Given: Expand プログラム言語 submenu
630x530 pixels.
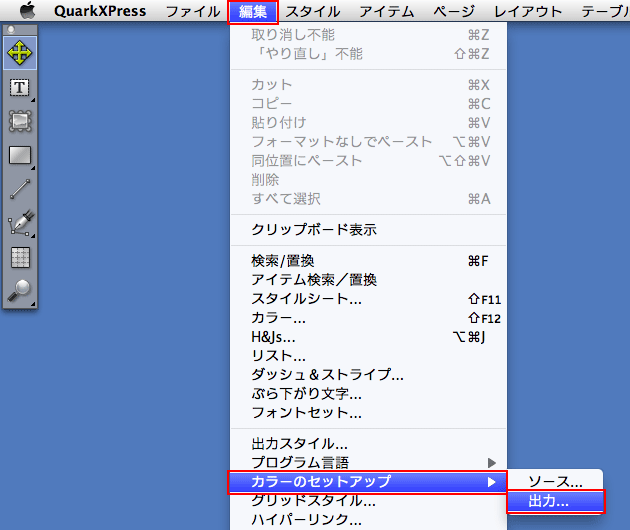Looking at the screenshot, I should 368,462.
